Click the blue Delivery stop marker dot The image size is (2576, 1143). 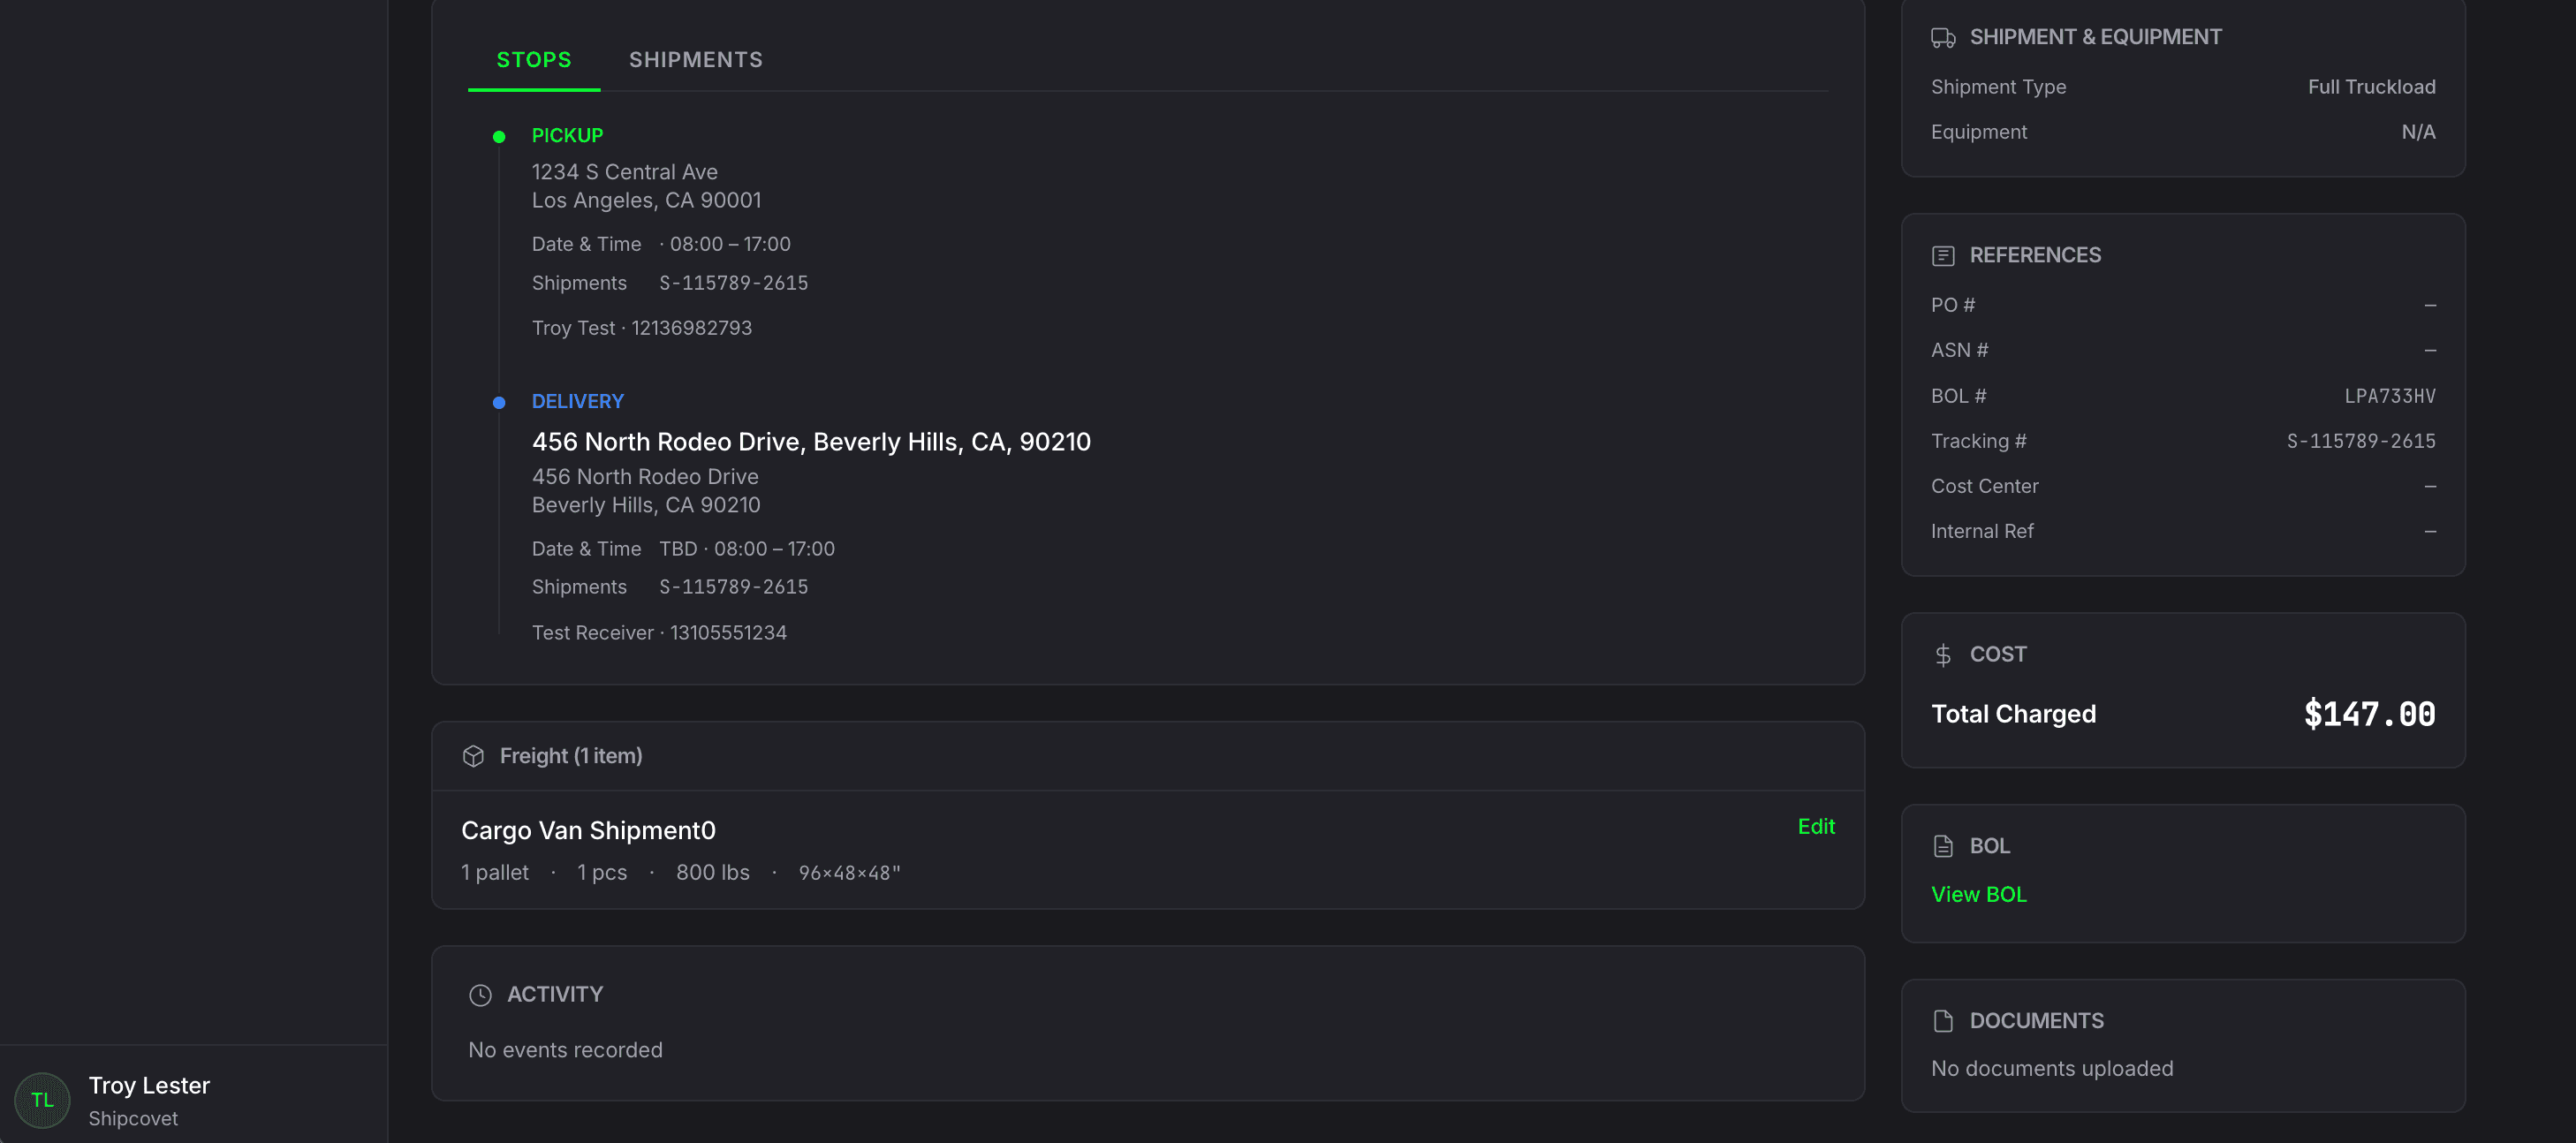[499, 403]
